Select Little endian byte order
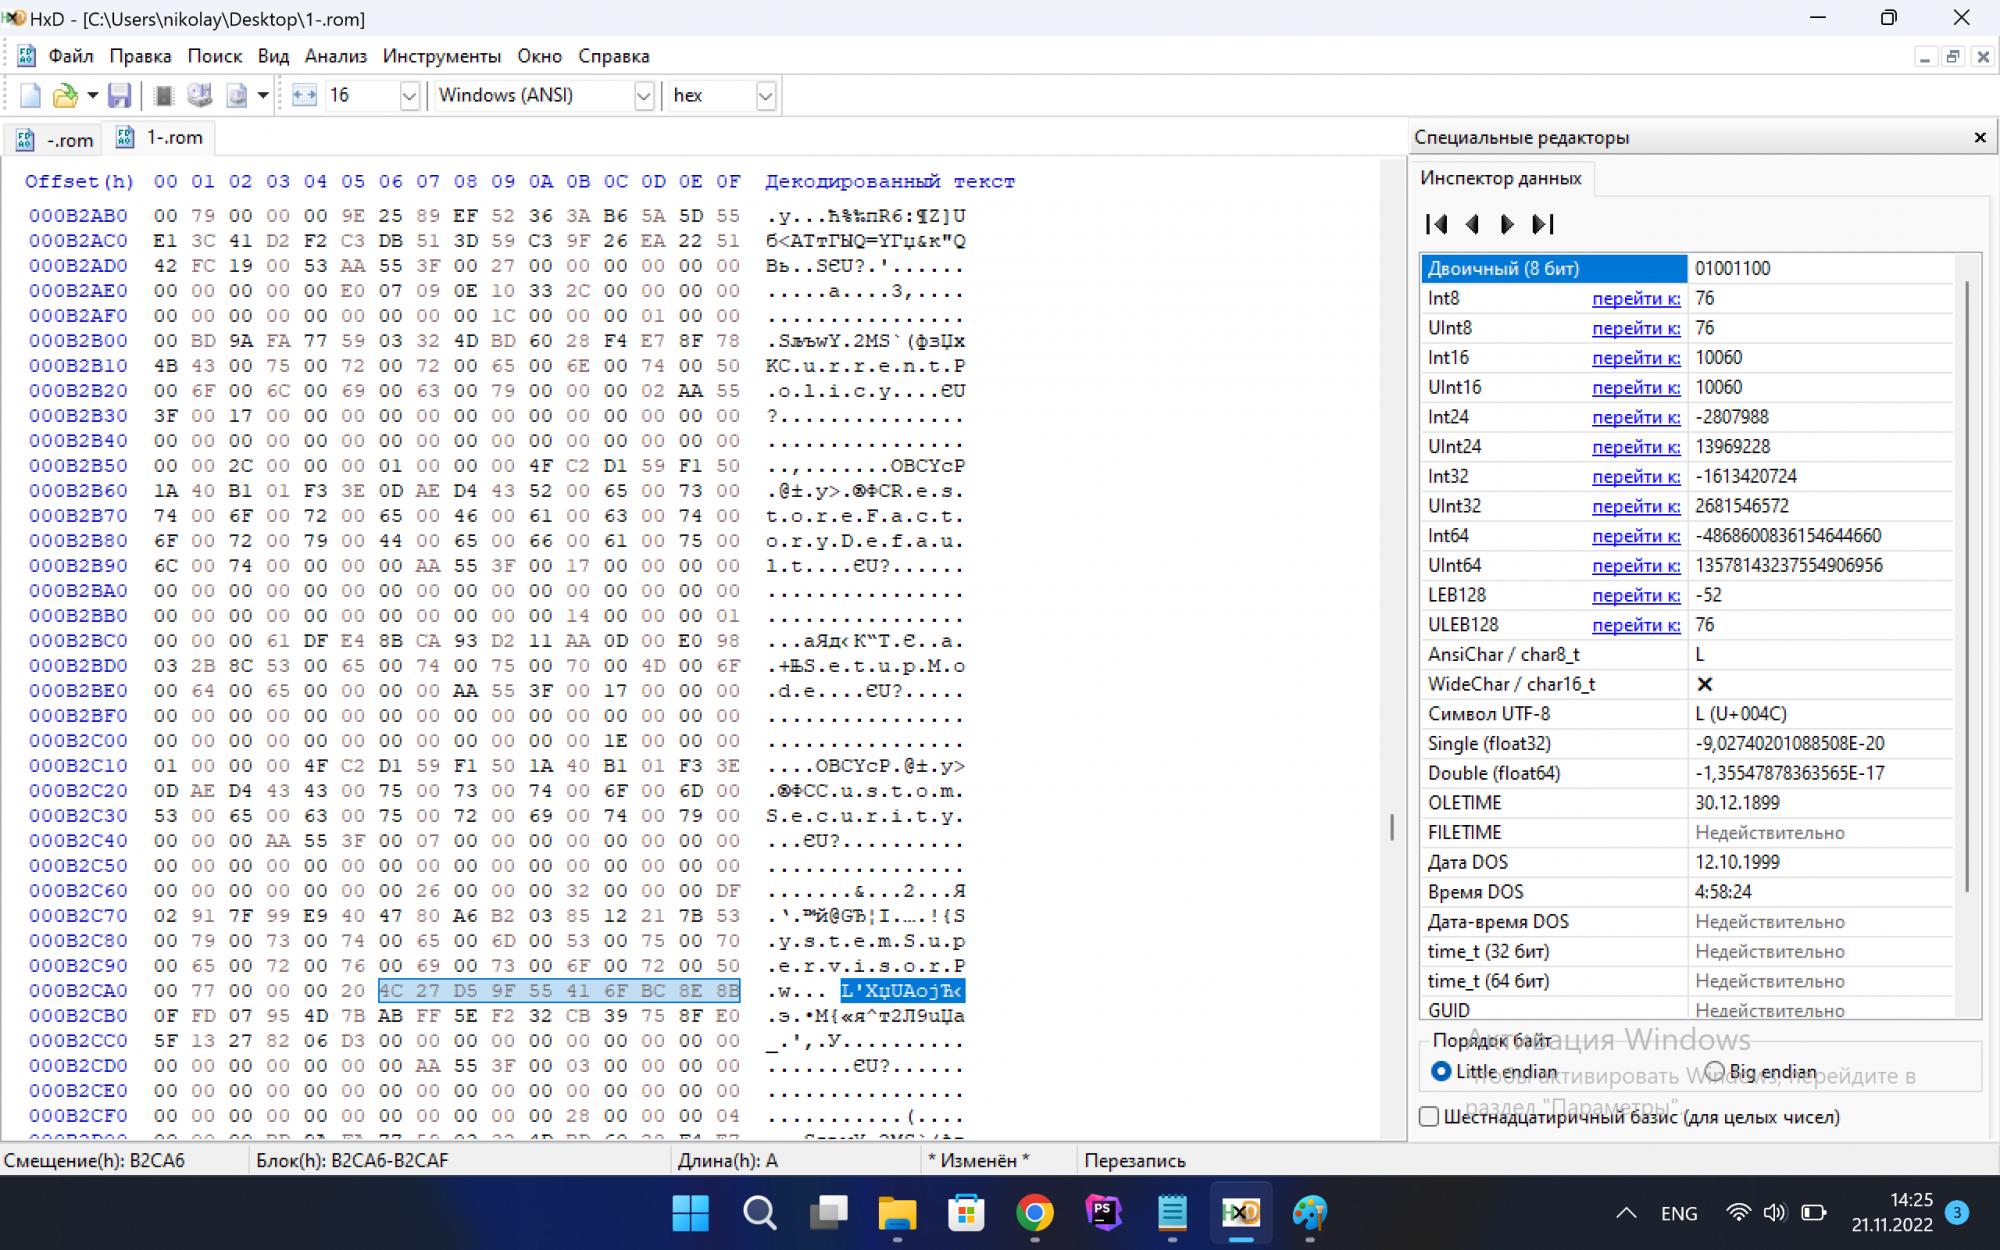The image size is (2000, 1250). pyautogui.click(x=1441, y=1071)
